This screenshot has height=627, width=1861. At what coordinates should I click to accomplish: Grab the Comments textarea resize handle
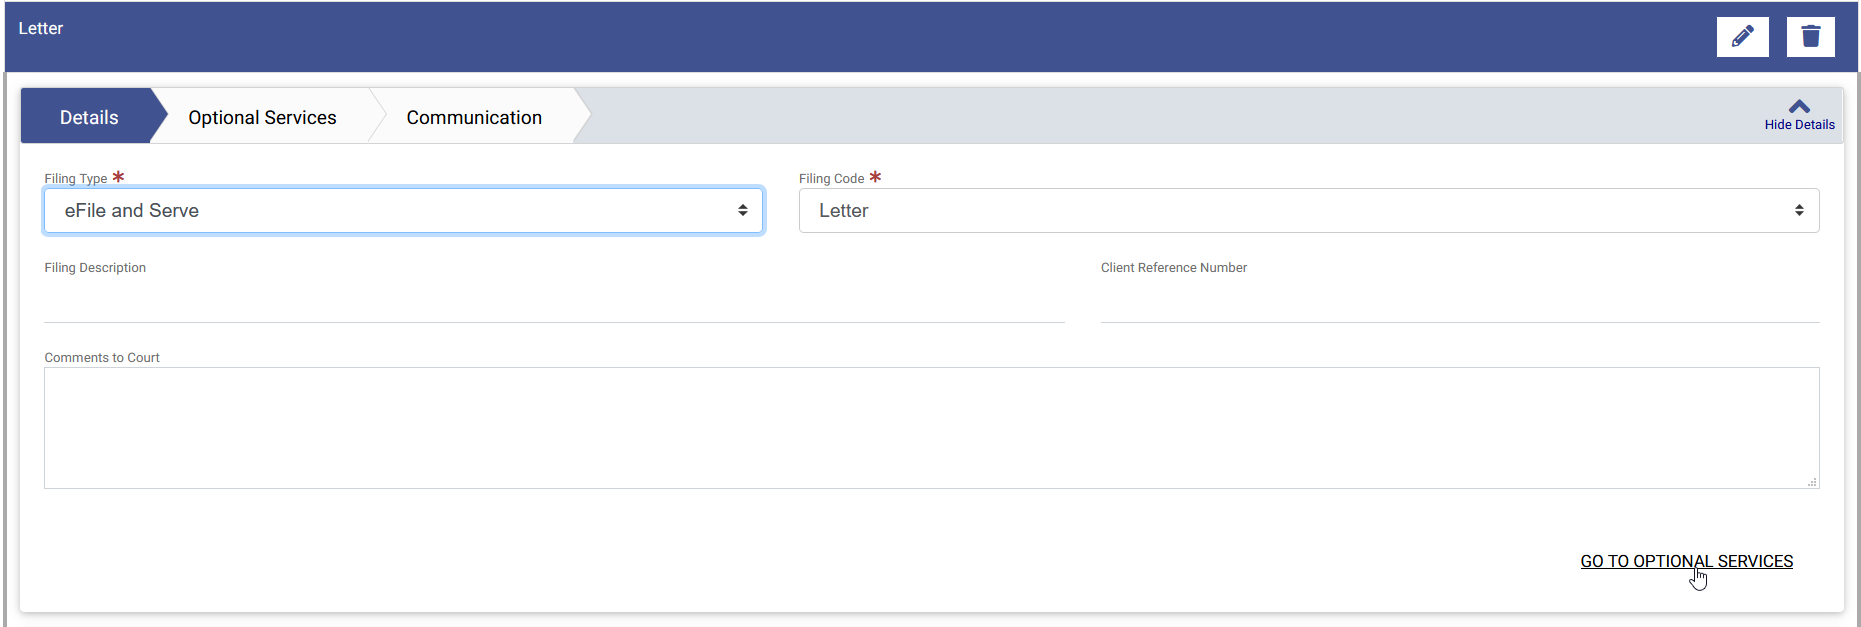(1812, 482)
